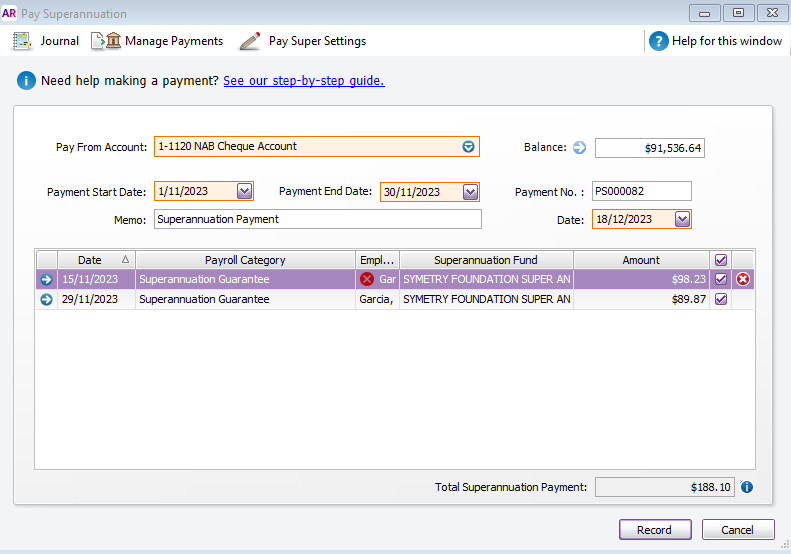Expand the Pay From Account dropdown
The width and height of the screenshot is (791, 554).
point(468,147)
